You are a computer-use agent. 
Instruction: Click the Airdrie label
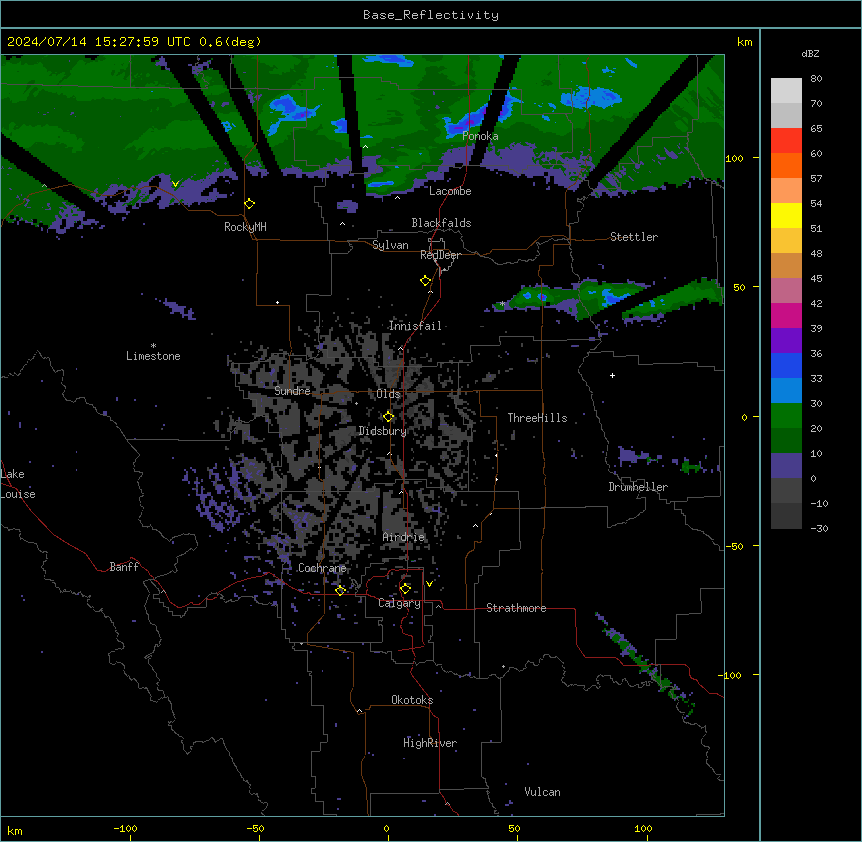click(404, 537)
